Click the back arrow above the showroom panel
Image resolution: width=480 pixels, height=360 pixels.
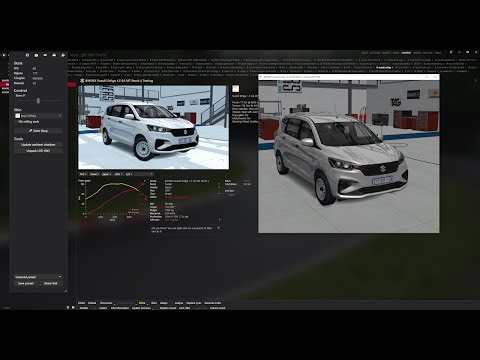coord(4,55)
